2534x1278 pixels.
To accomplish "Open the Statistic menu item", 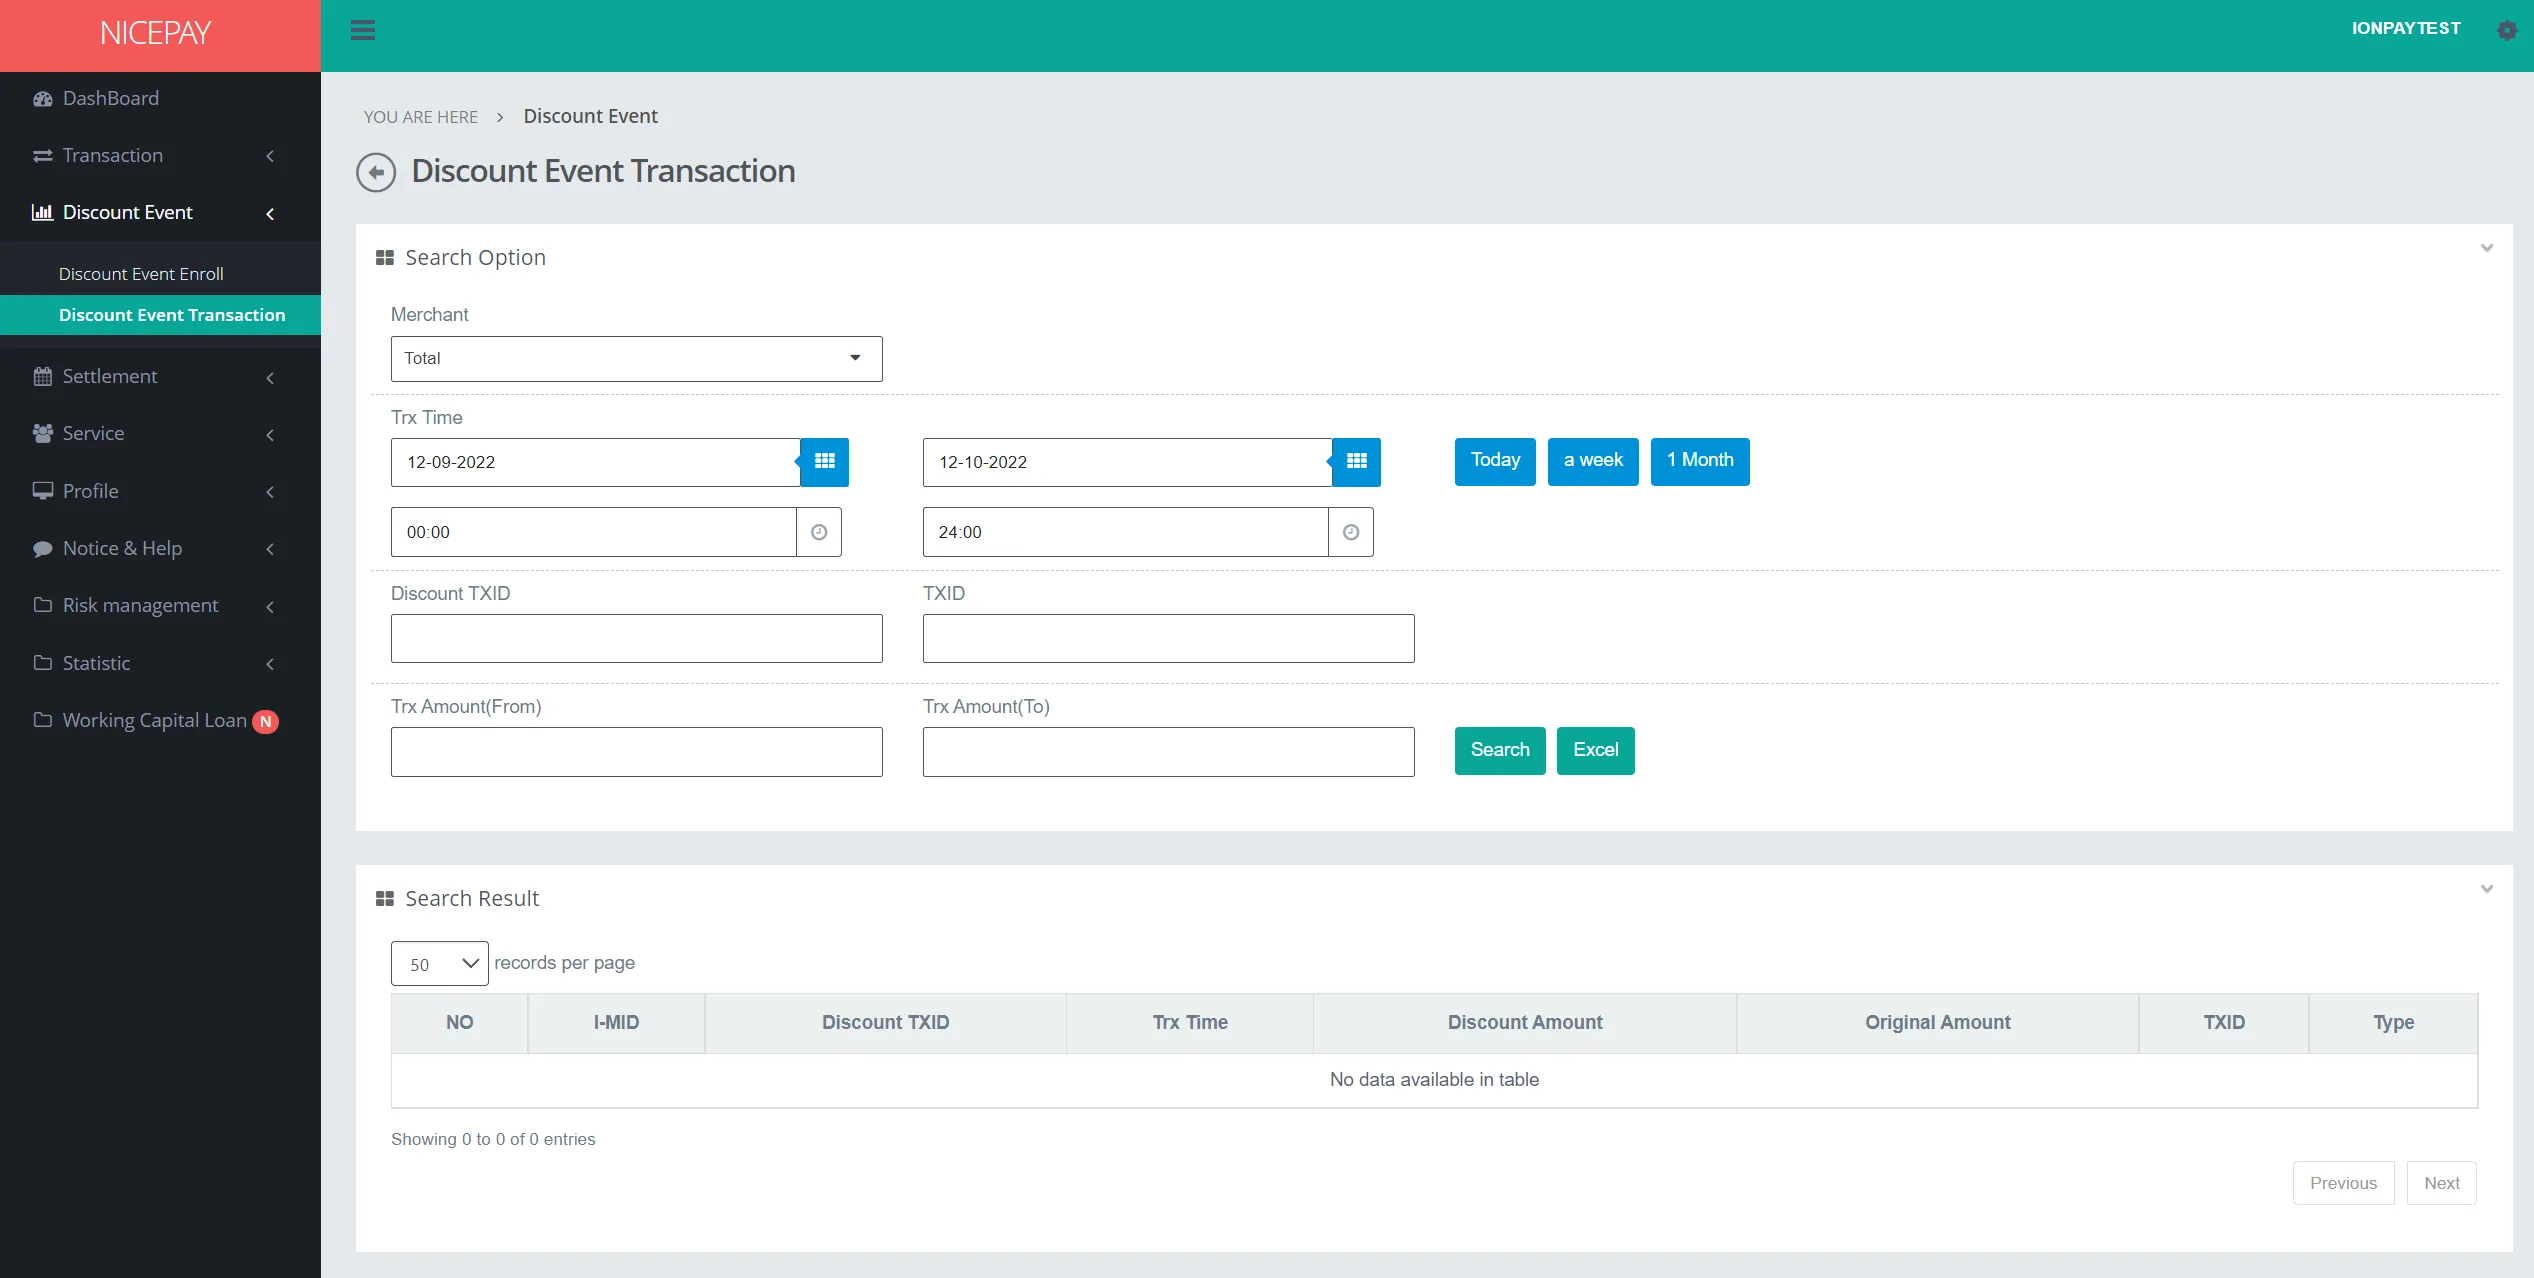I will tap(97, 664).
